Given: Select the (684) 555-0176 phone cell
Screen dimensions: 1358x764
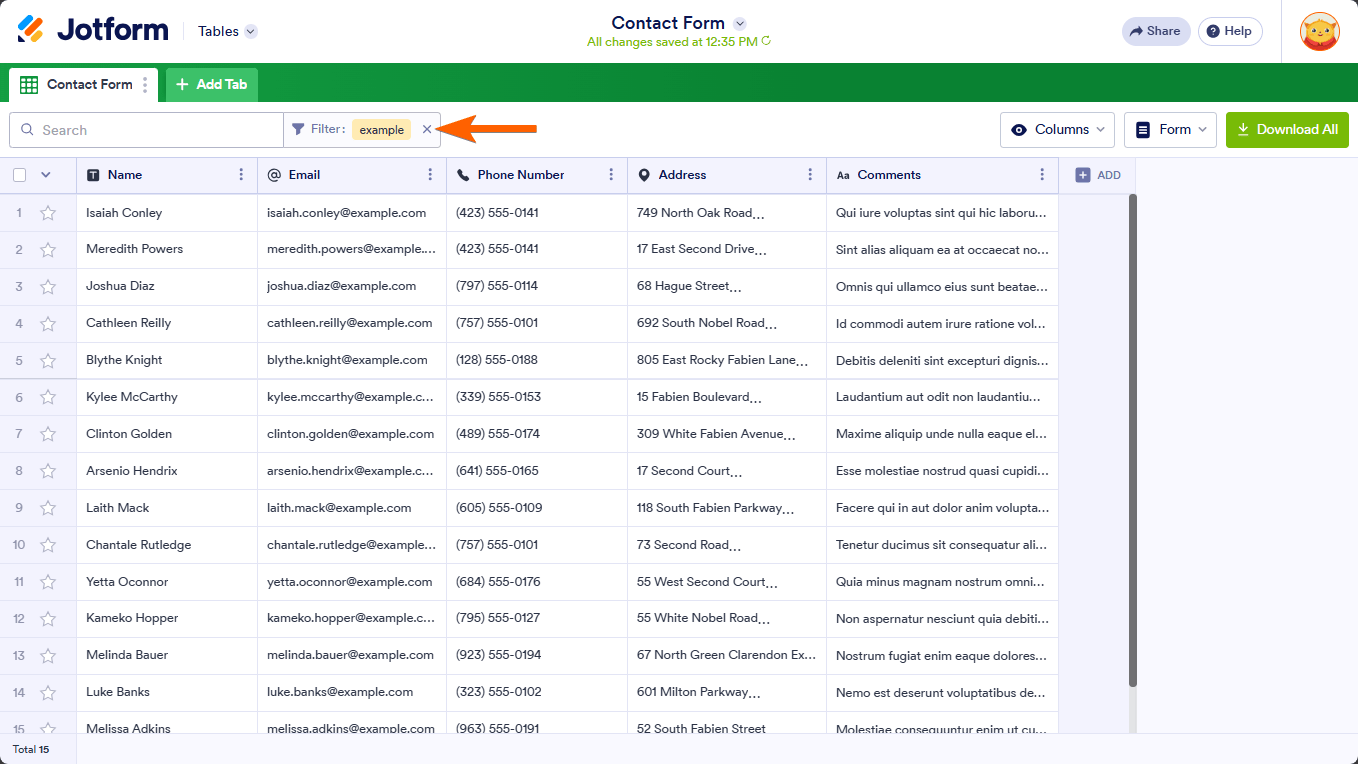Looking at the screenshot, I should pyautogui.click(x=537, y=583).
